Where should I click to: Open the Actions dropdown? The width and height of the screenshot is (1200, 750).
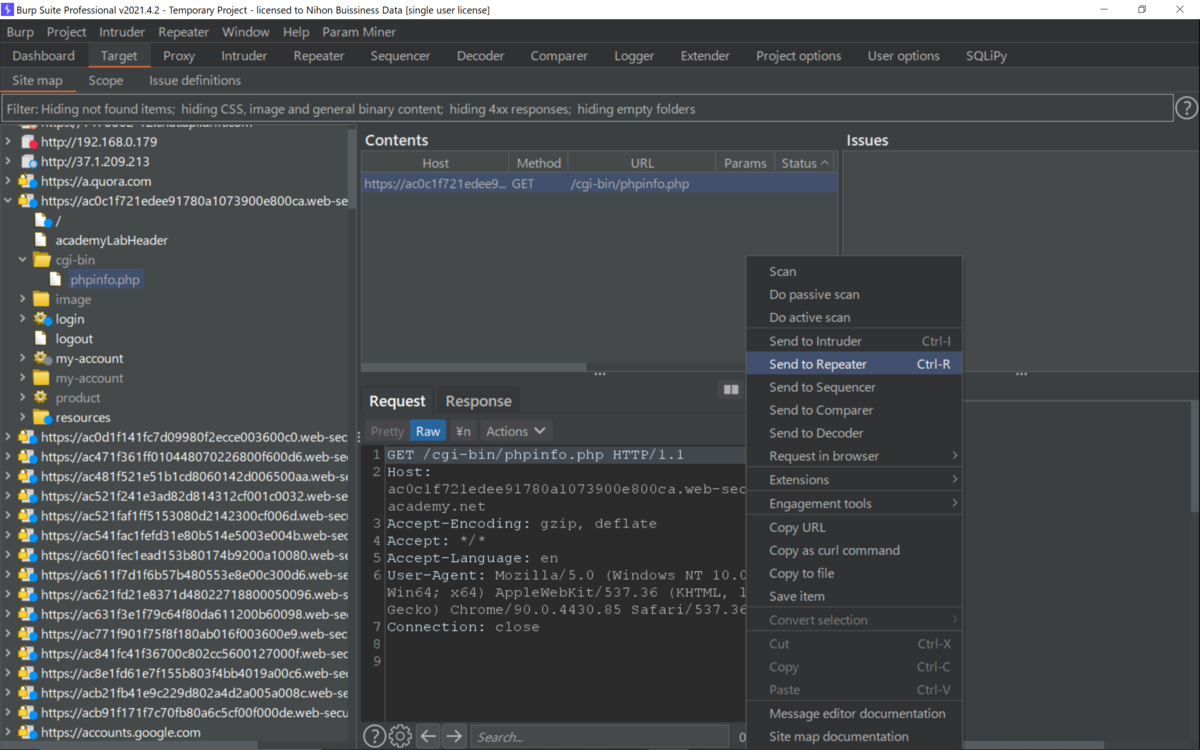click(515, 431)
